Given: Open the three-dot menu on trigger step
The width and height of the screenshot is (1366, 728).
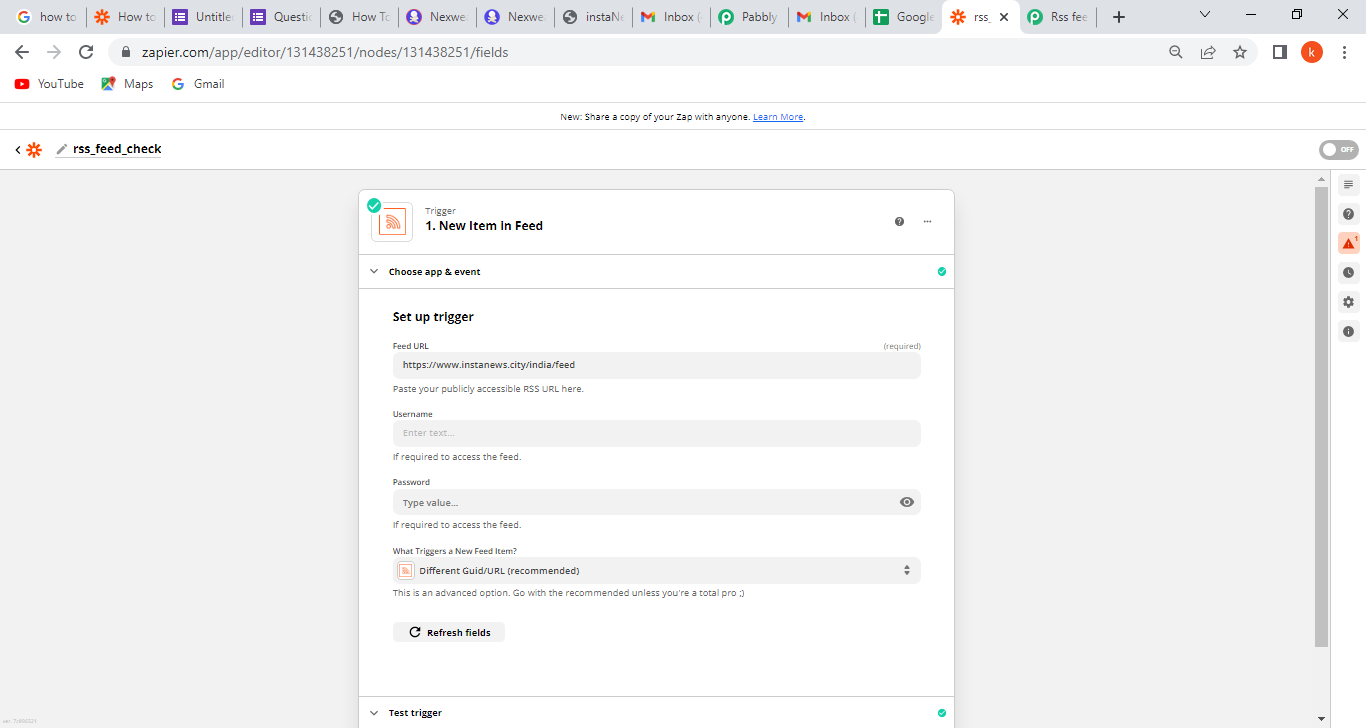Looking at the screenshot, I should 927,222.
